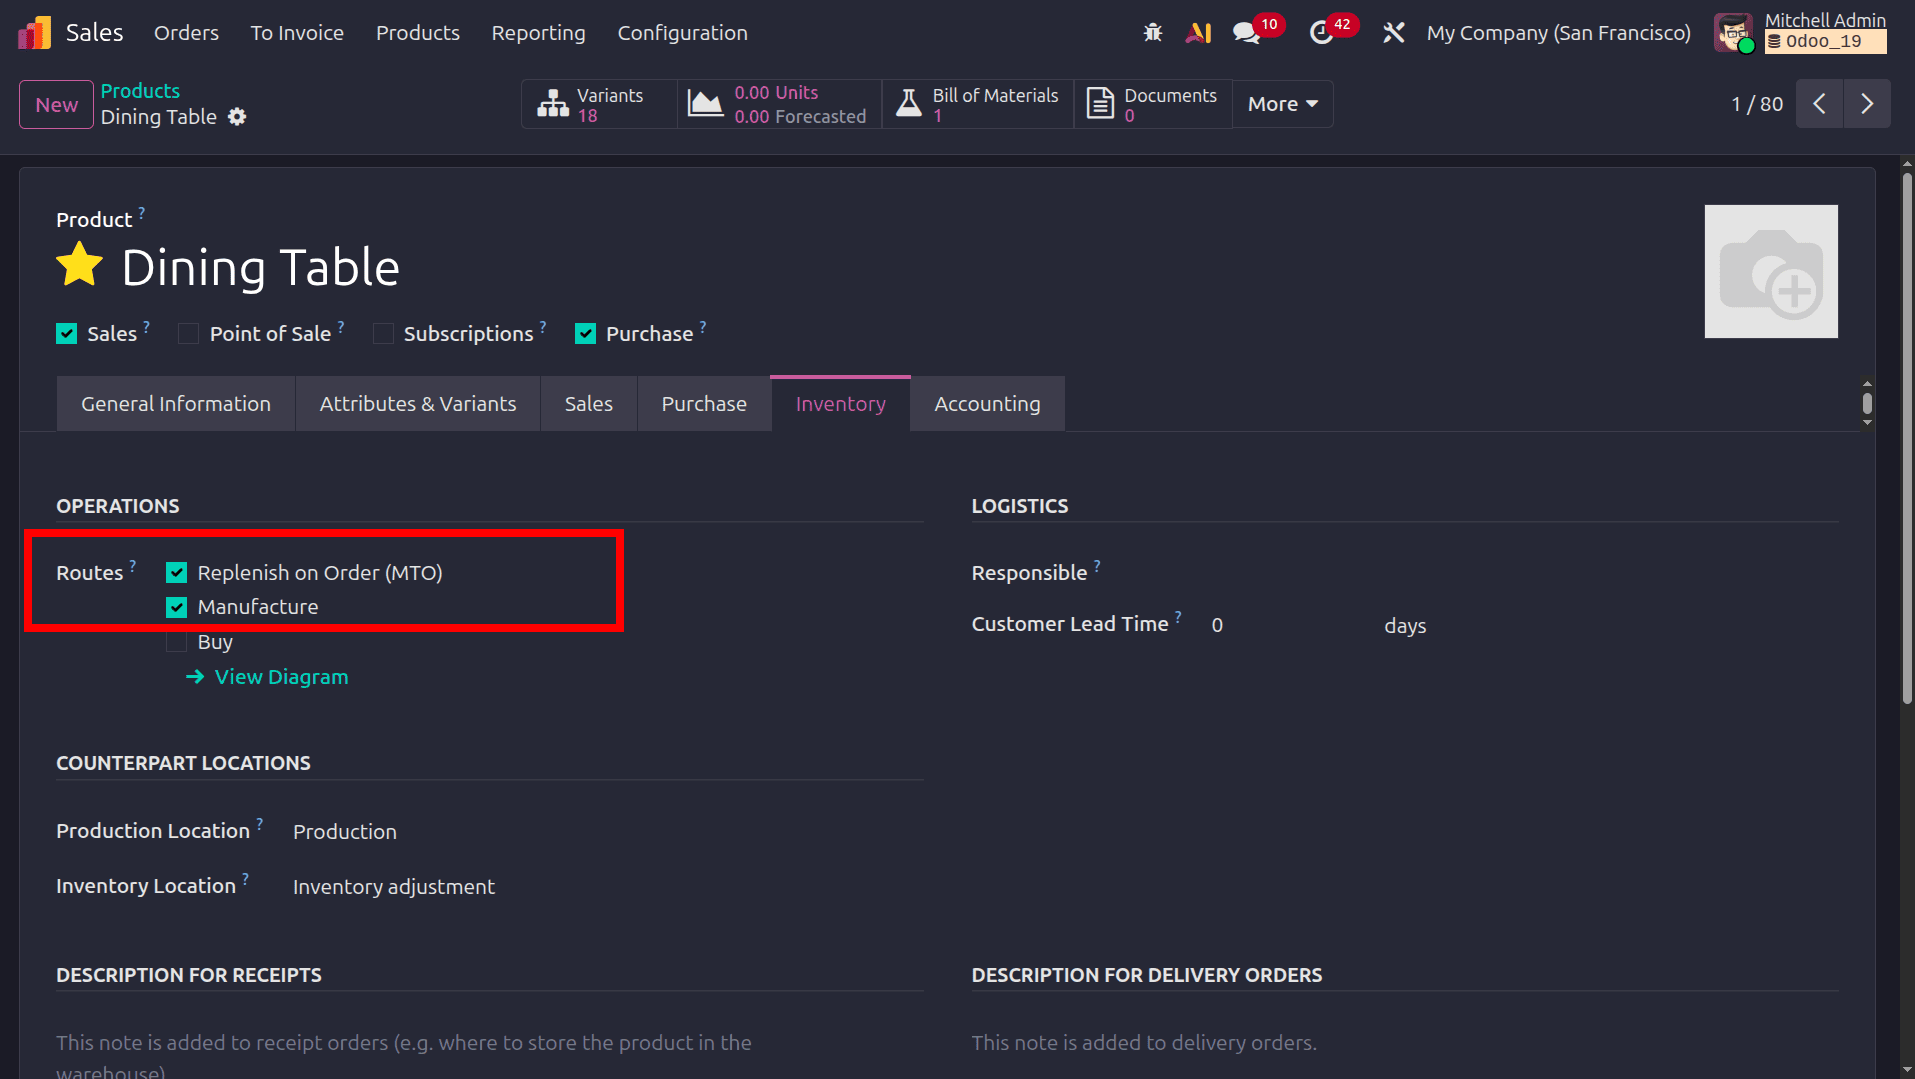Go back to Products breadcrumb
The image size is (1915, 1079).
point(140,91)
